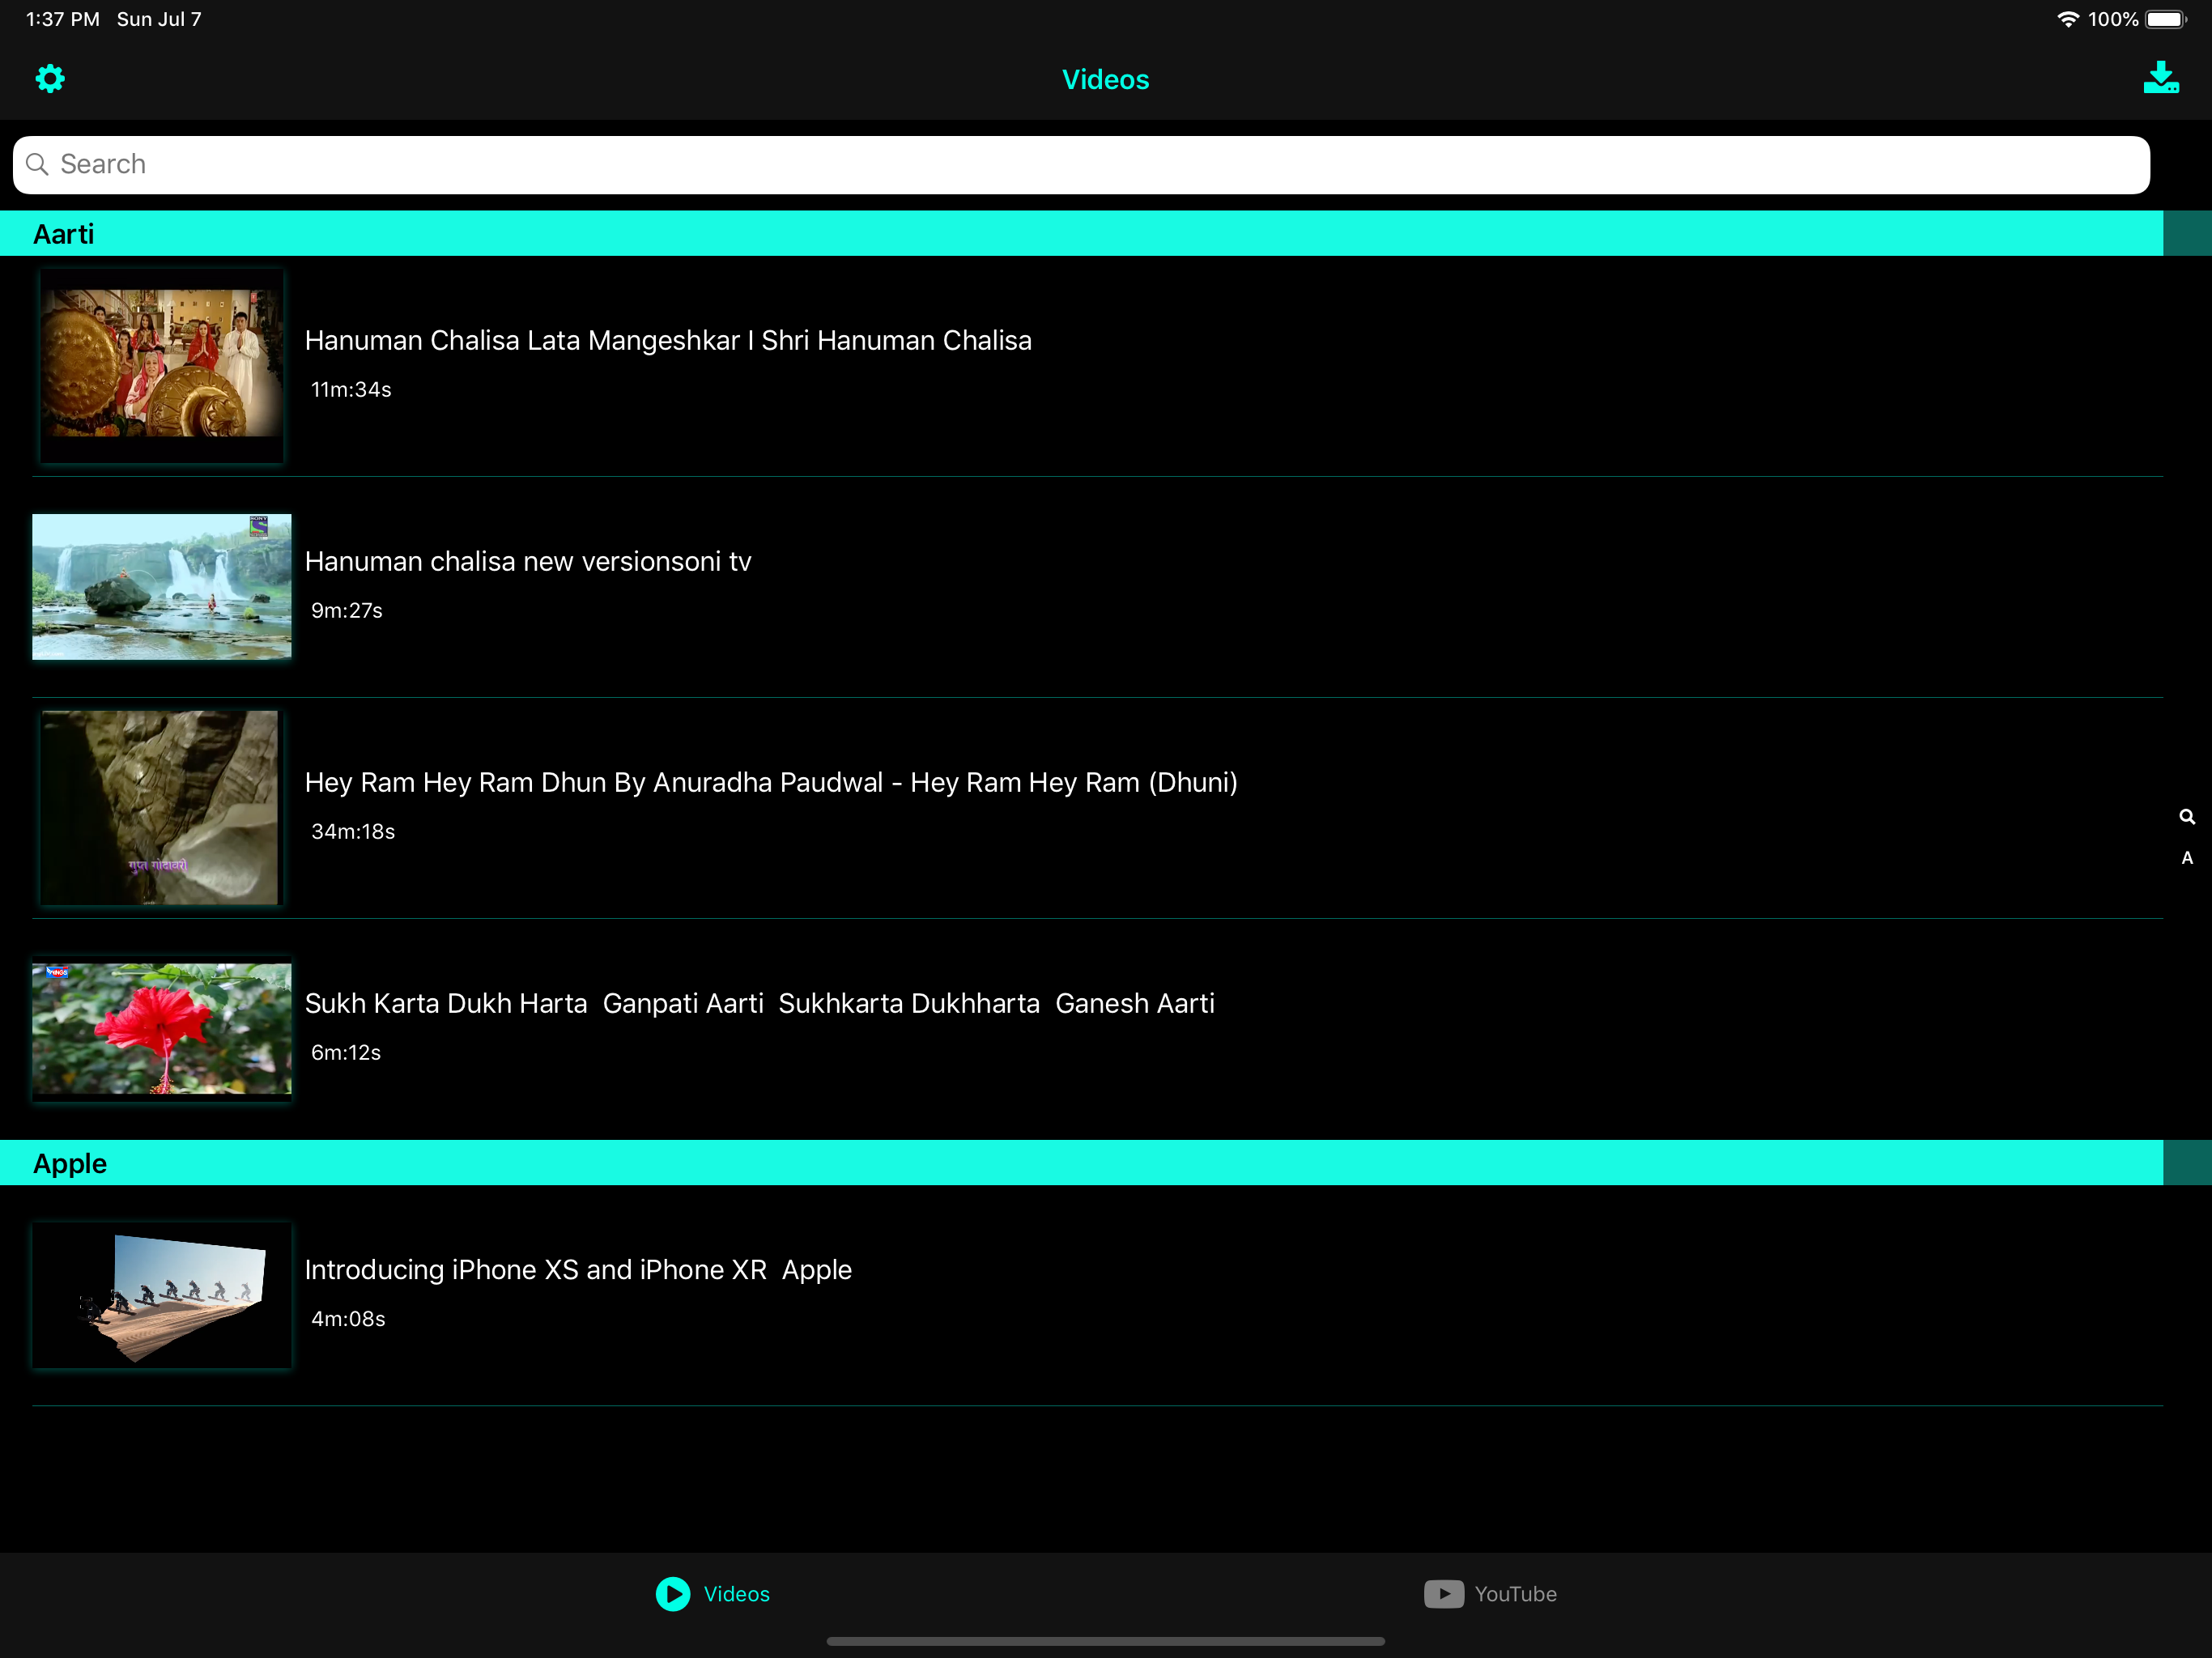Click the 11m:34s duration label

(x=351, y=390)
